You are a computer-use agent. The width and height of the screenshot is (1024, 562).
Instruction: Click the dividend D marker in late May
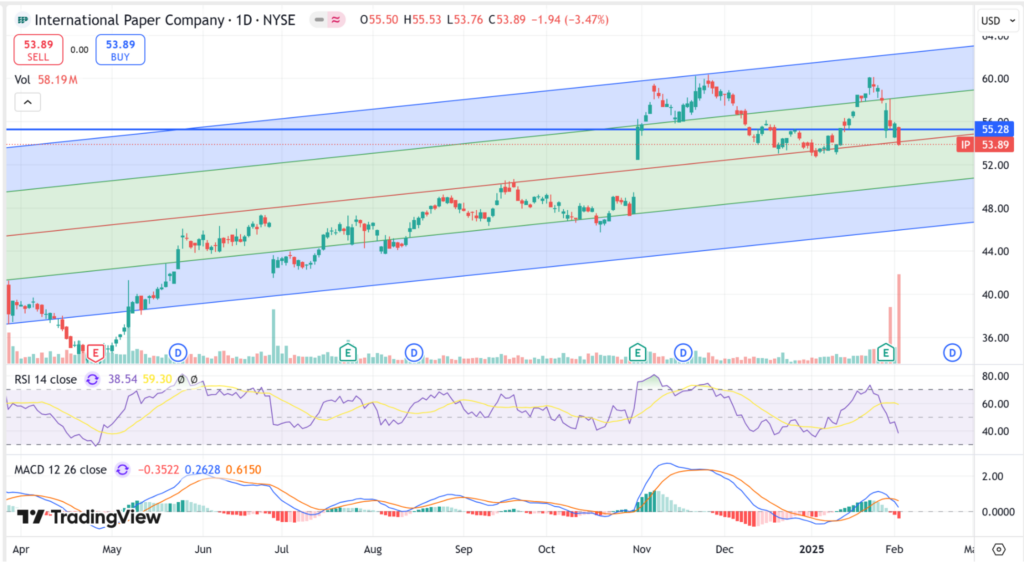[x=178, y=353]
